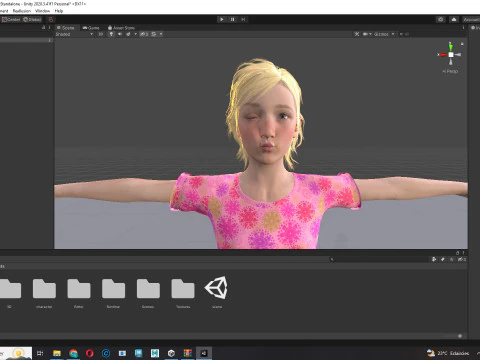Viewport: 480px width, 360px height.
Task: Click the search by type icon in Project
Action: pyautogui.click(x=434, y=259)
